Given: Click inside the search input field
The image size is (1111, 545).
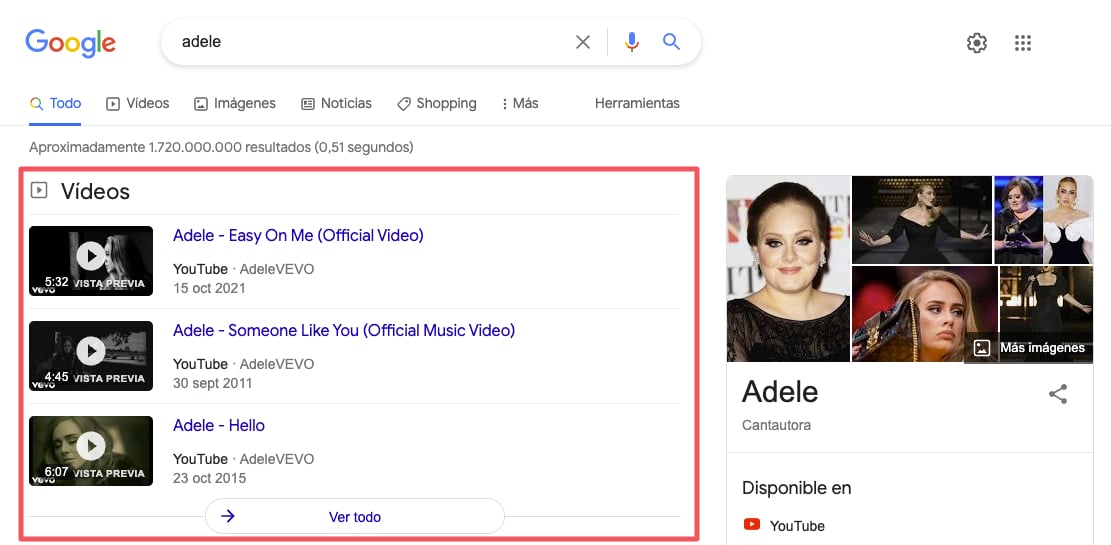Looking at the screenshot, I should 370,42.
